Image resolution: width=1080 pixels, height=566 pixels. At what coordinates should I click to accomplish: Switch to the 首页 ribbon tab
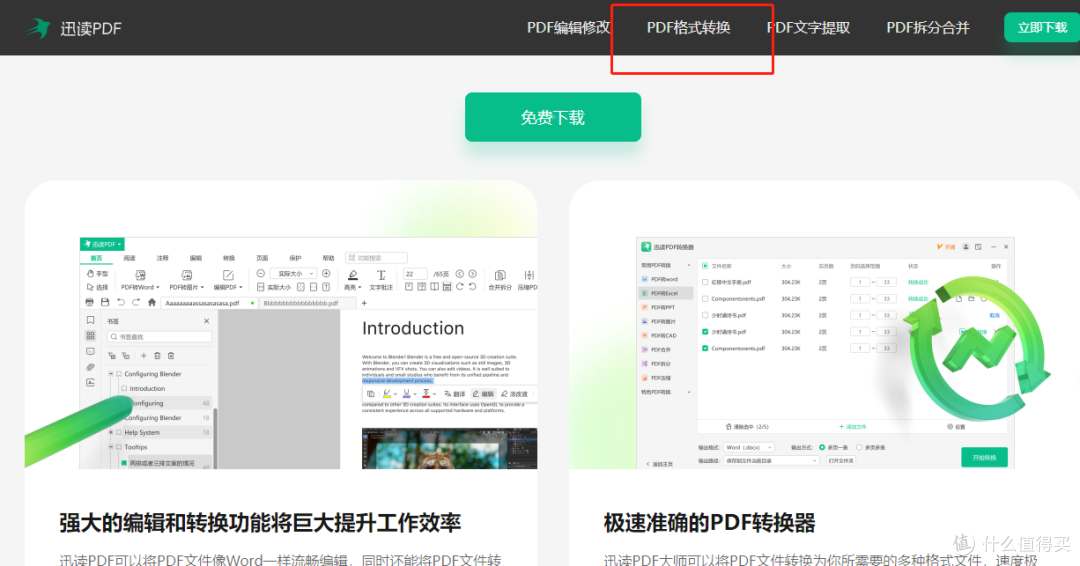click(x=96, y=258)
